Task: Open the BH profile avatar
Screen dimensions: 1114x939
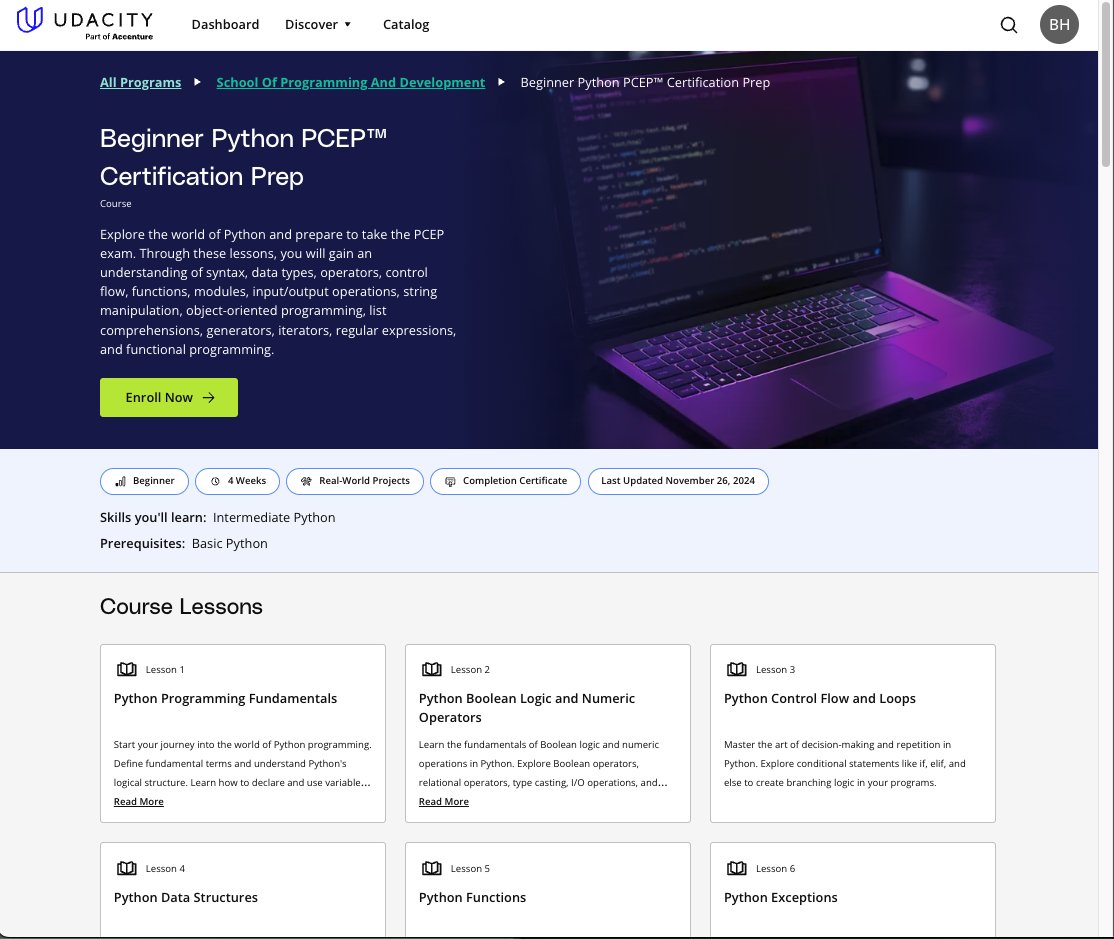Action: 1059,24
